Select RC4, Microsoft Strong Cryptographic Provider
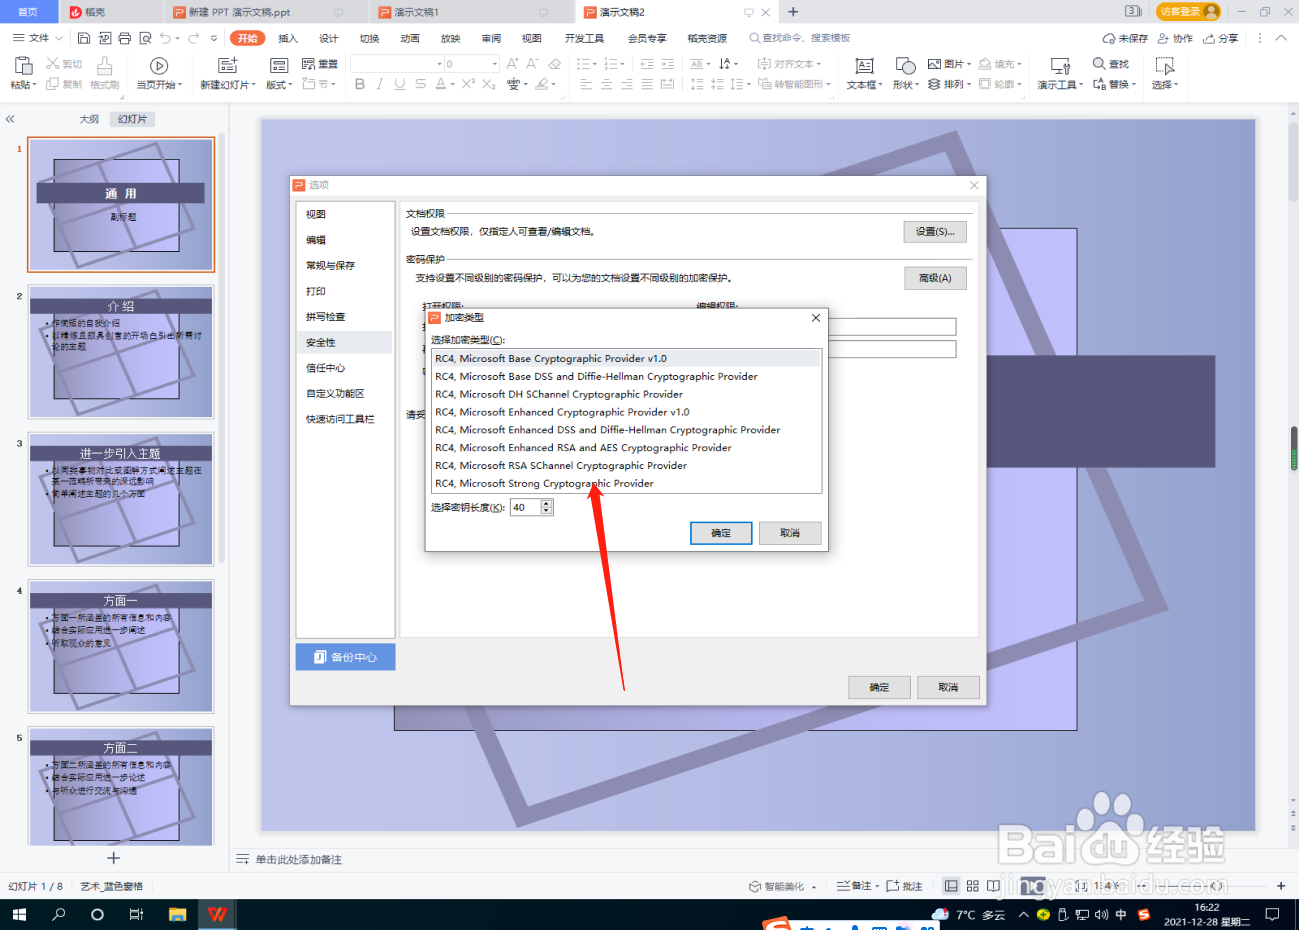The image size is (1299, 930). 626,483
